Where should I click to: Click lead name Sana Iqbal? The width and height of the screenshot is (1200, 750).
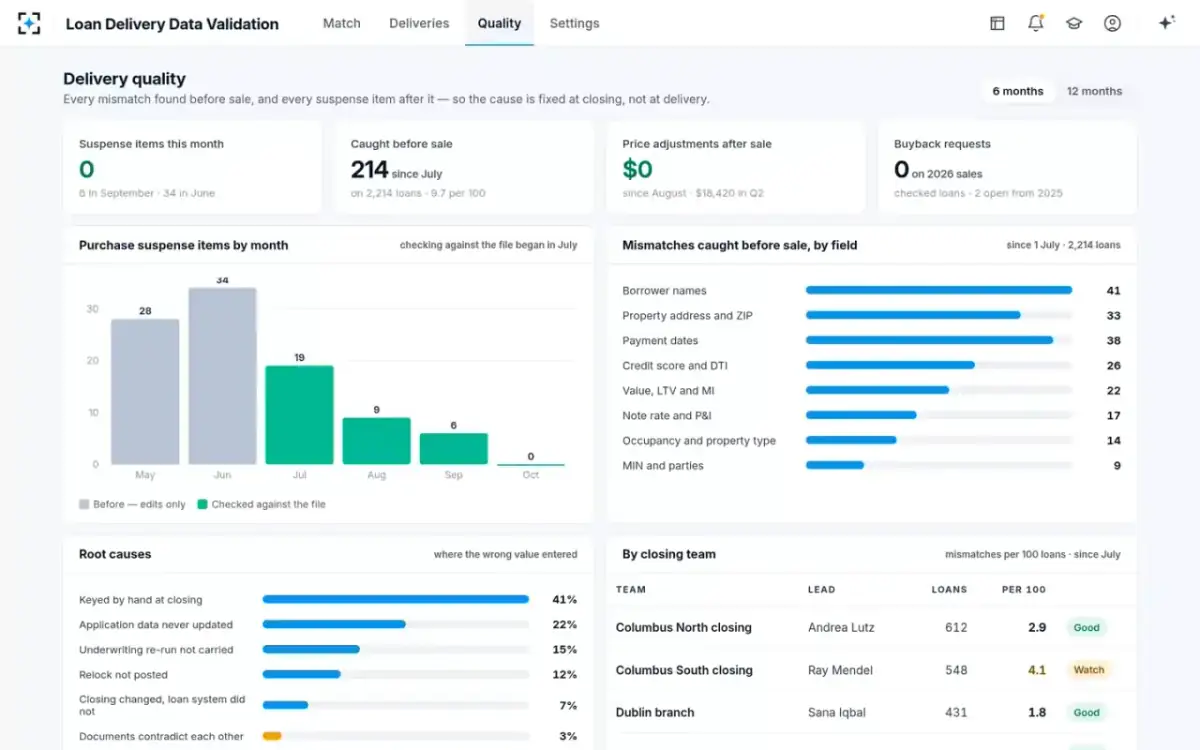pos(835,713)
